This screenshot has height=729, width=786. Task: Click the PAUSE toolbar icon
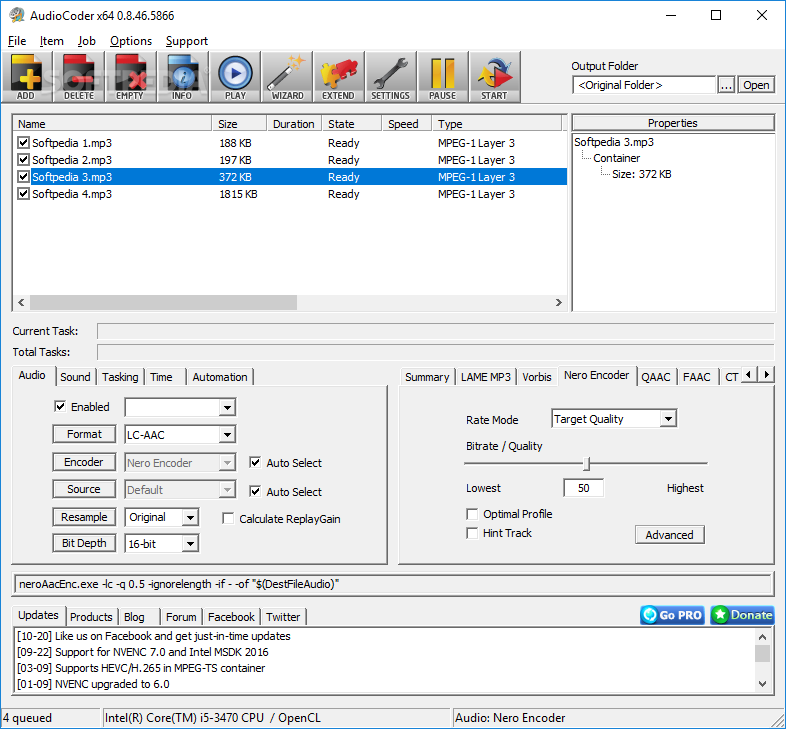tap(443, 77)
